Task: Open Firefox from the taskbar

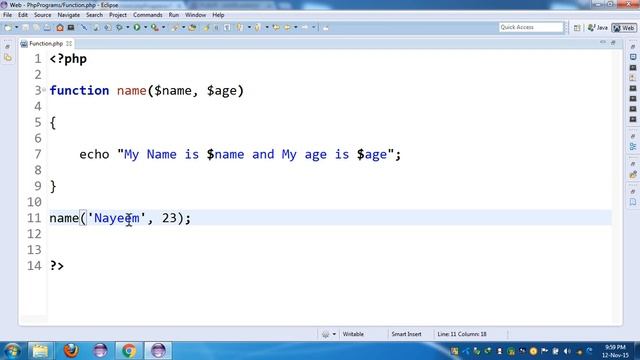Action: tap(71, 351)
